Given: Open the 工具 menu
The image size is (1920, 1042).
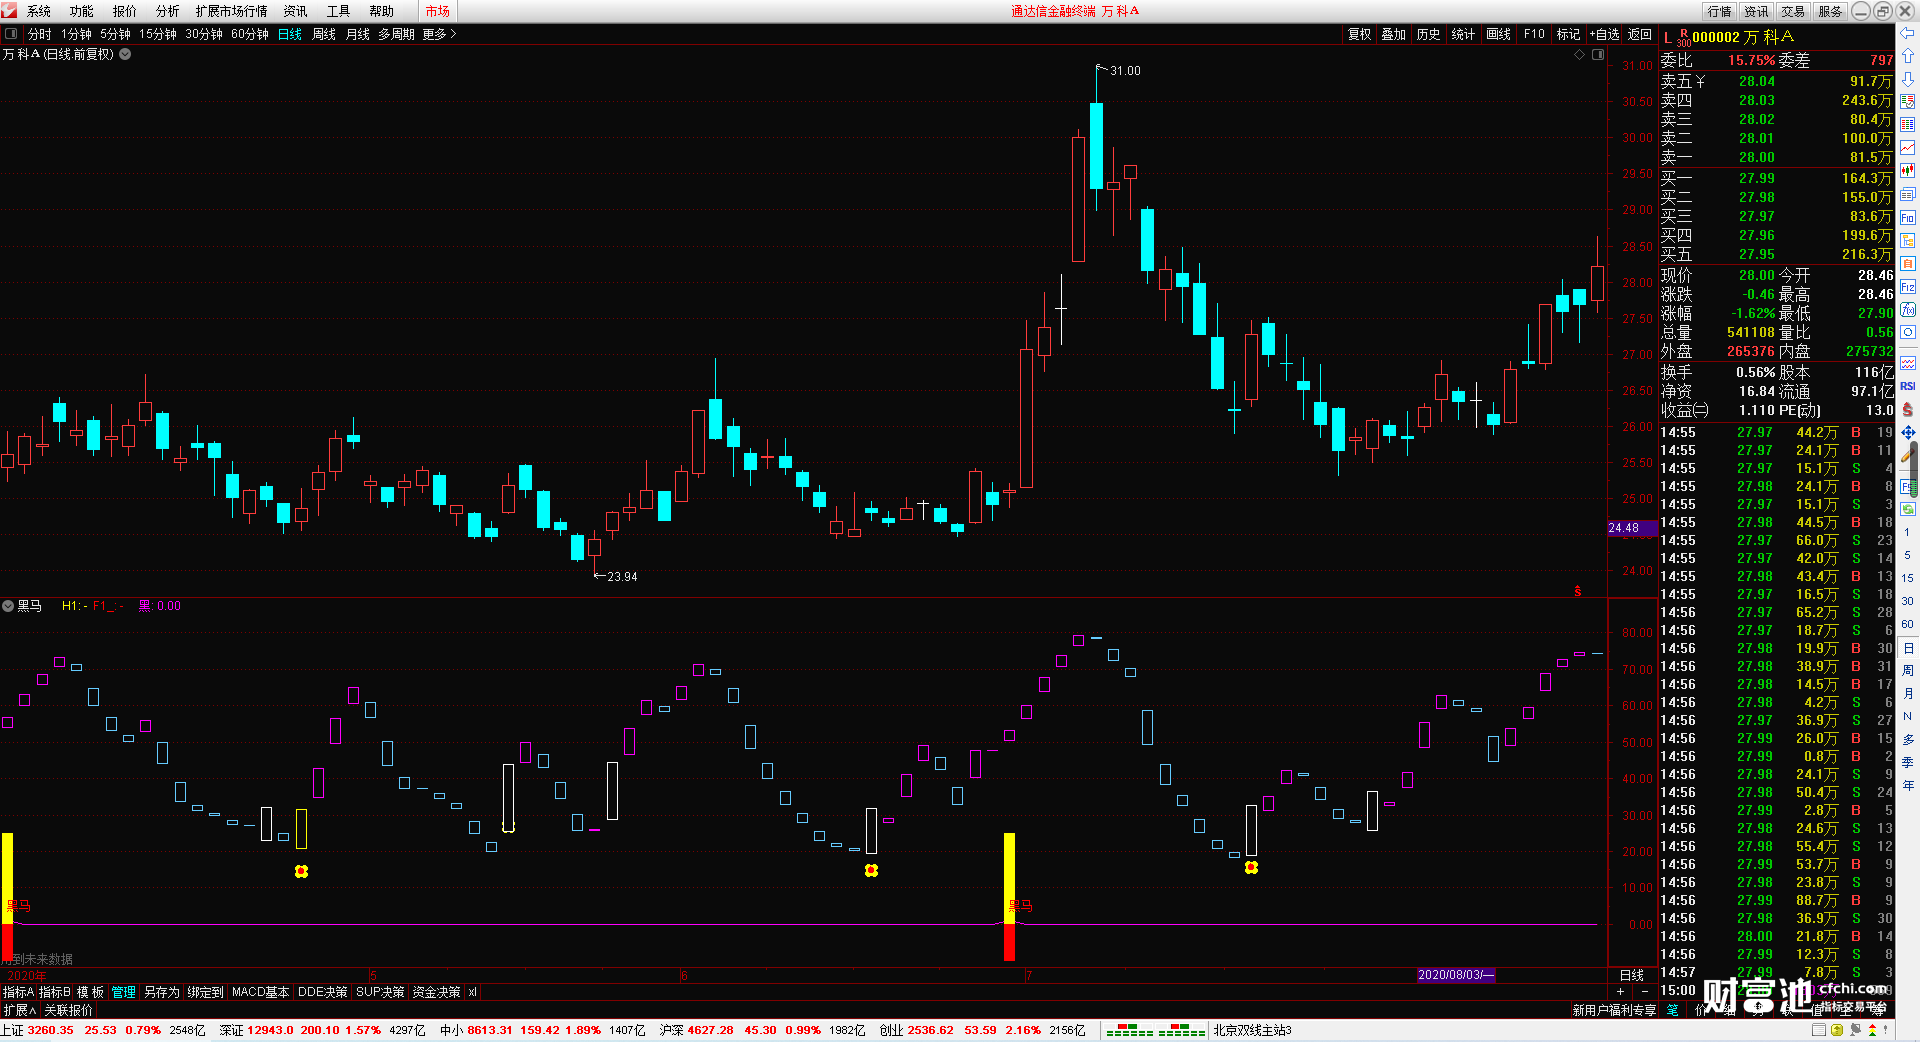Looking at the screenshot, I should coord(339,11).
